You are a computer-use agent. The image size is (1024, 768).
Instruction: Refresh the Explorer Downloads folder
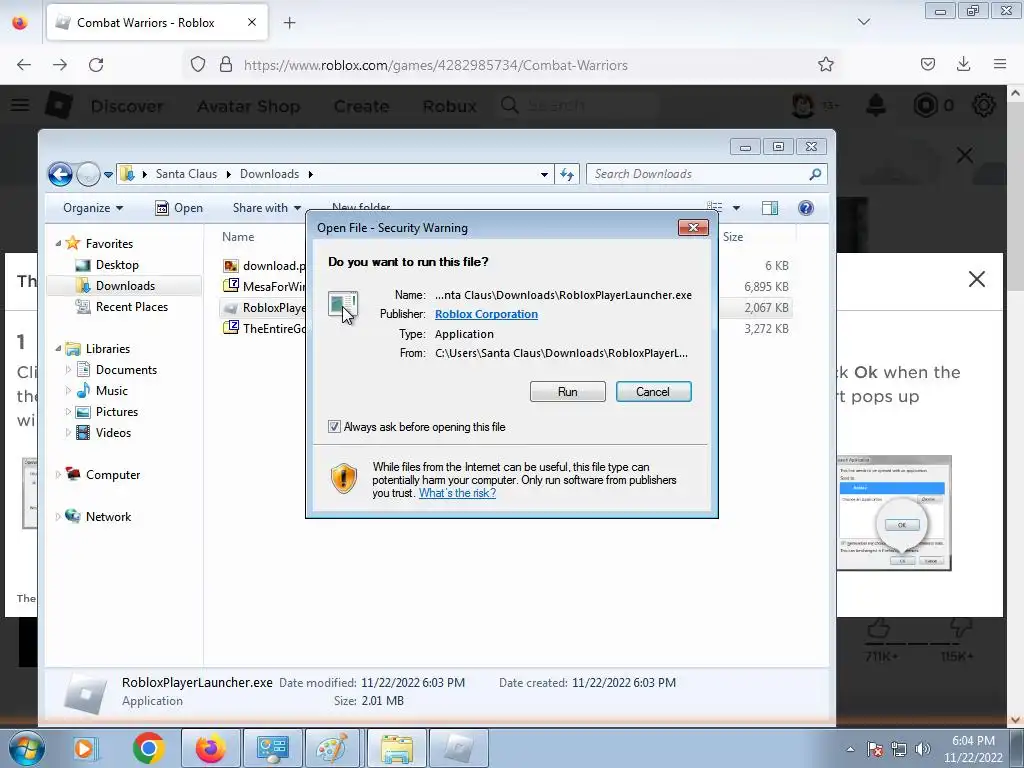coord(567,174)
